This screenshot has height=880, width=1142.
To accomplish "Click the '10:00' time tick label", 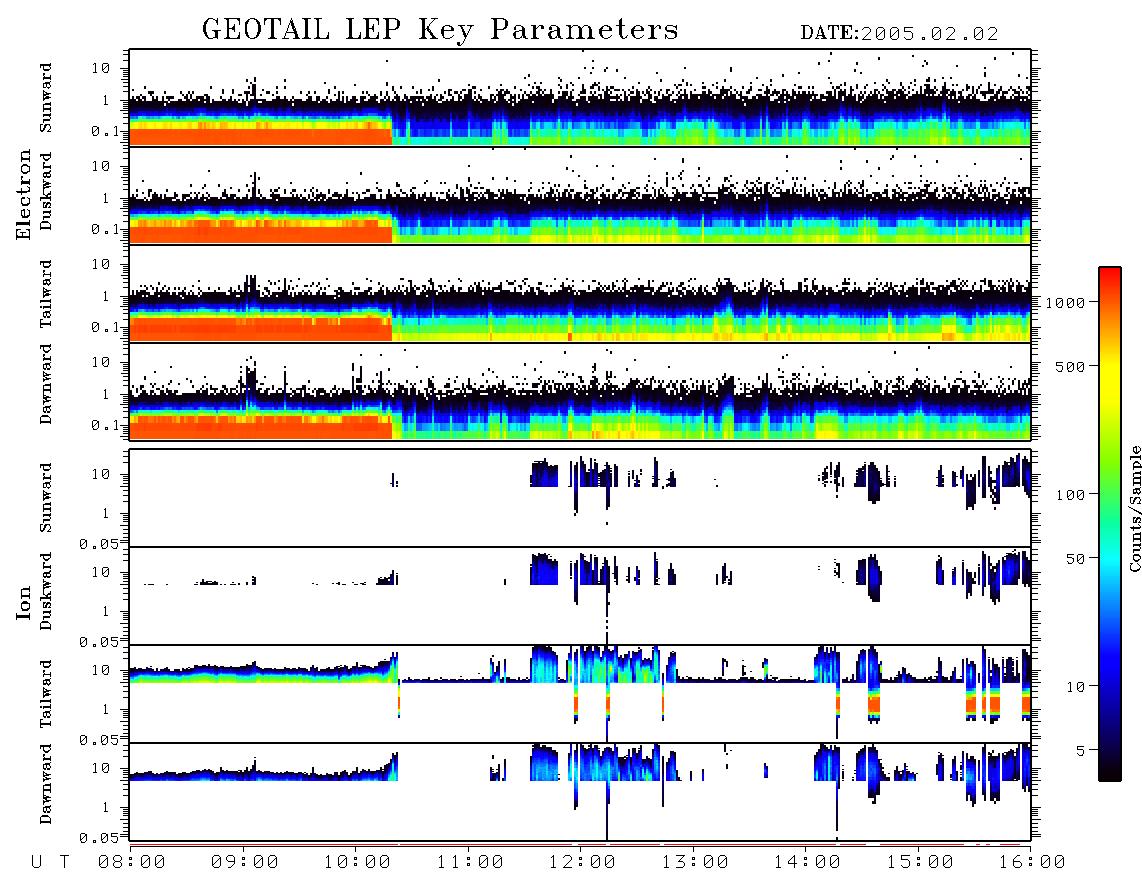I will coord(357,862).
